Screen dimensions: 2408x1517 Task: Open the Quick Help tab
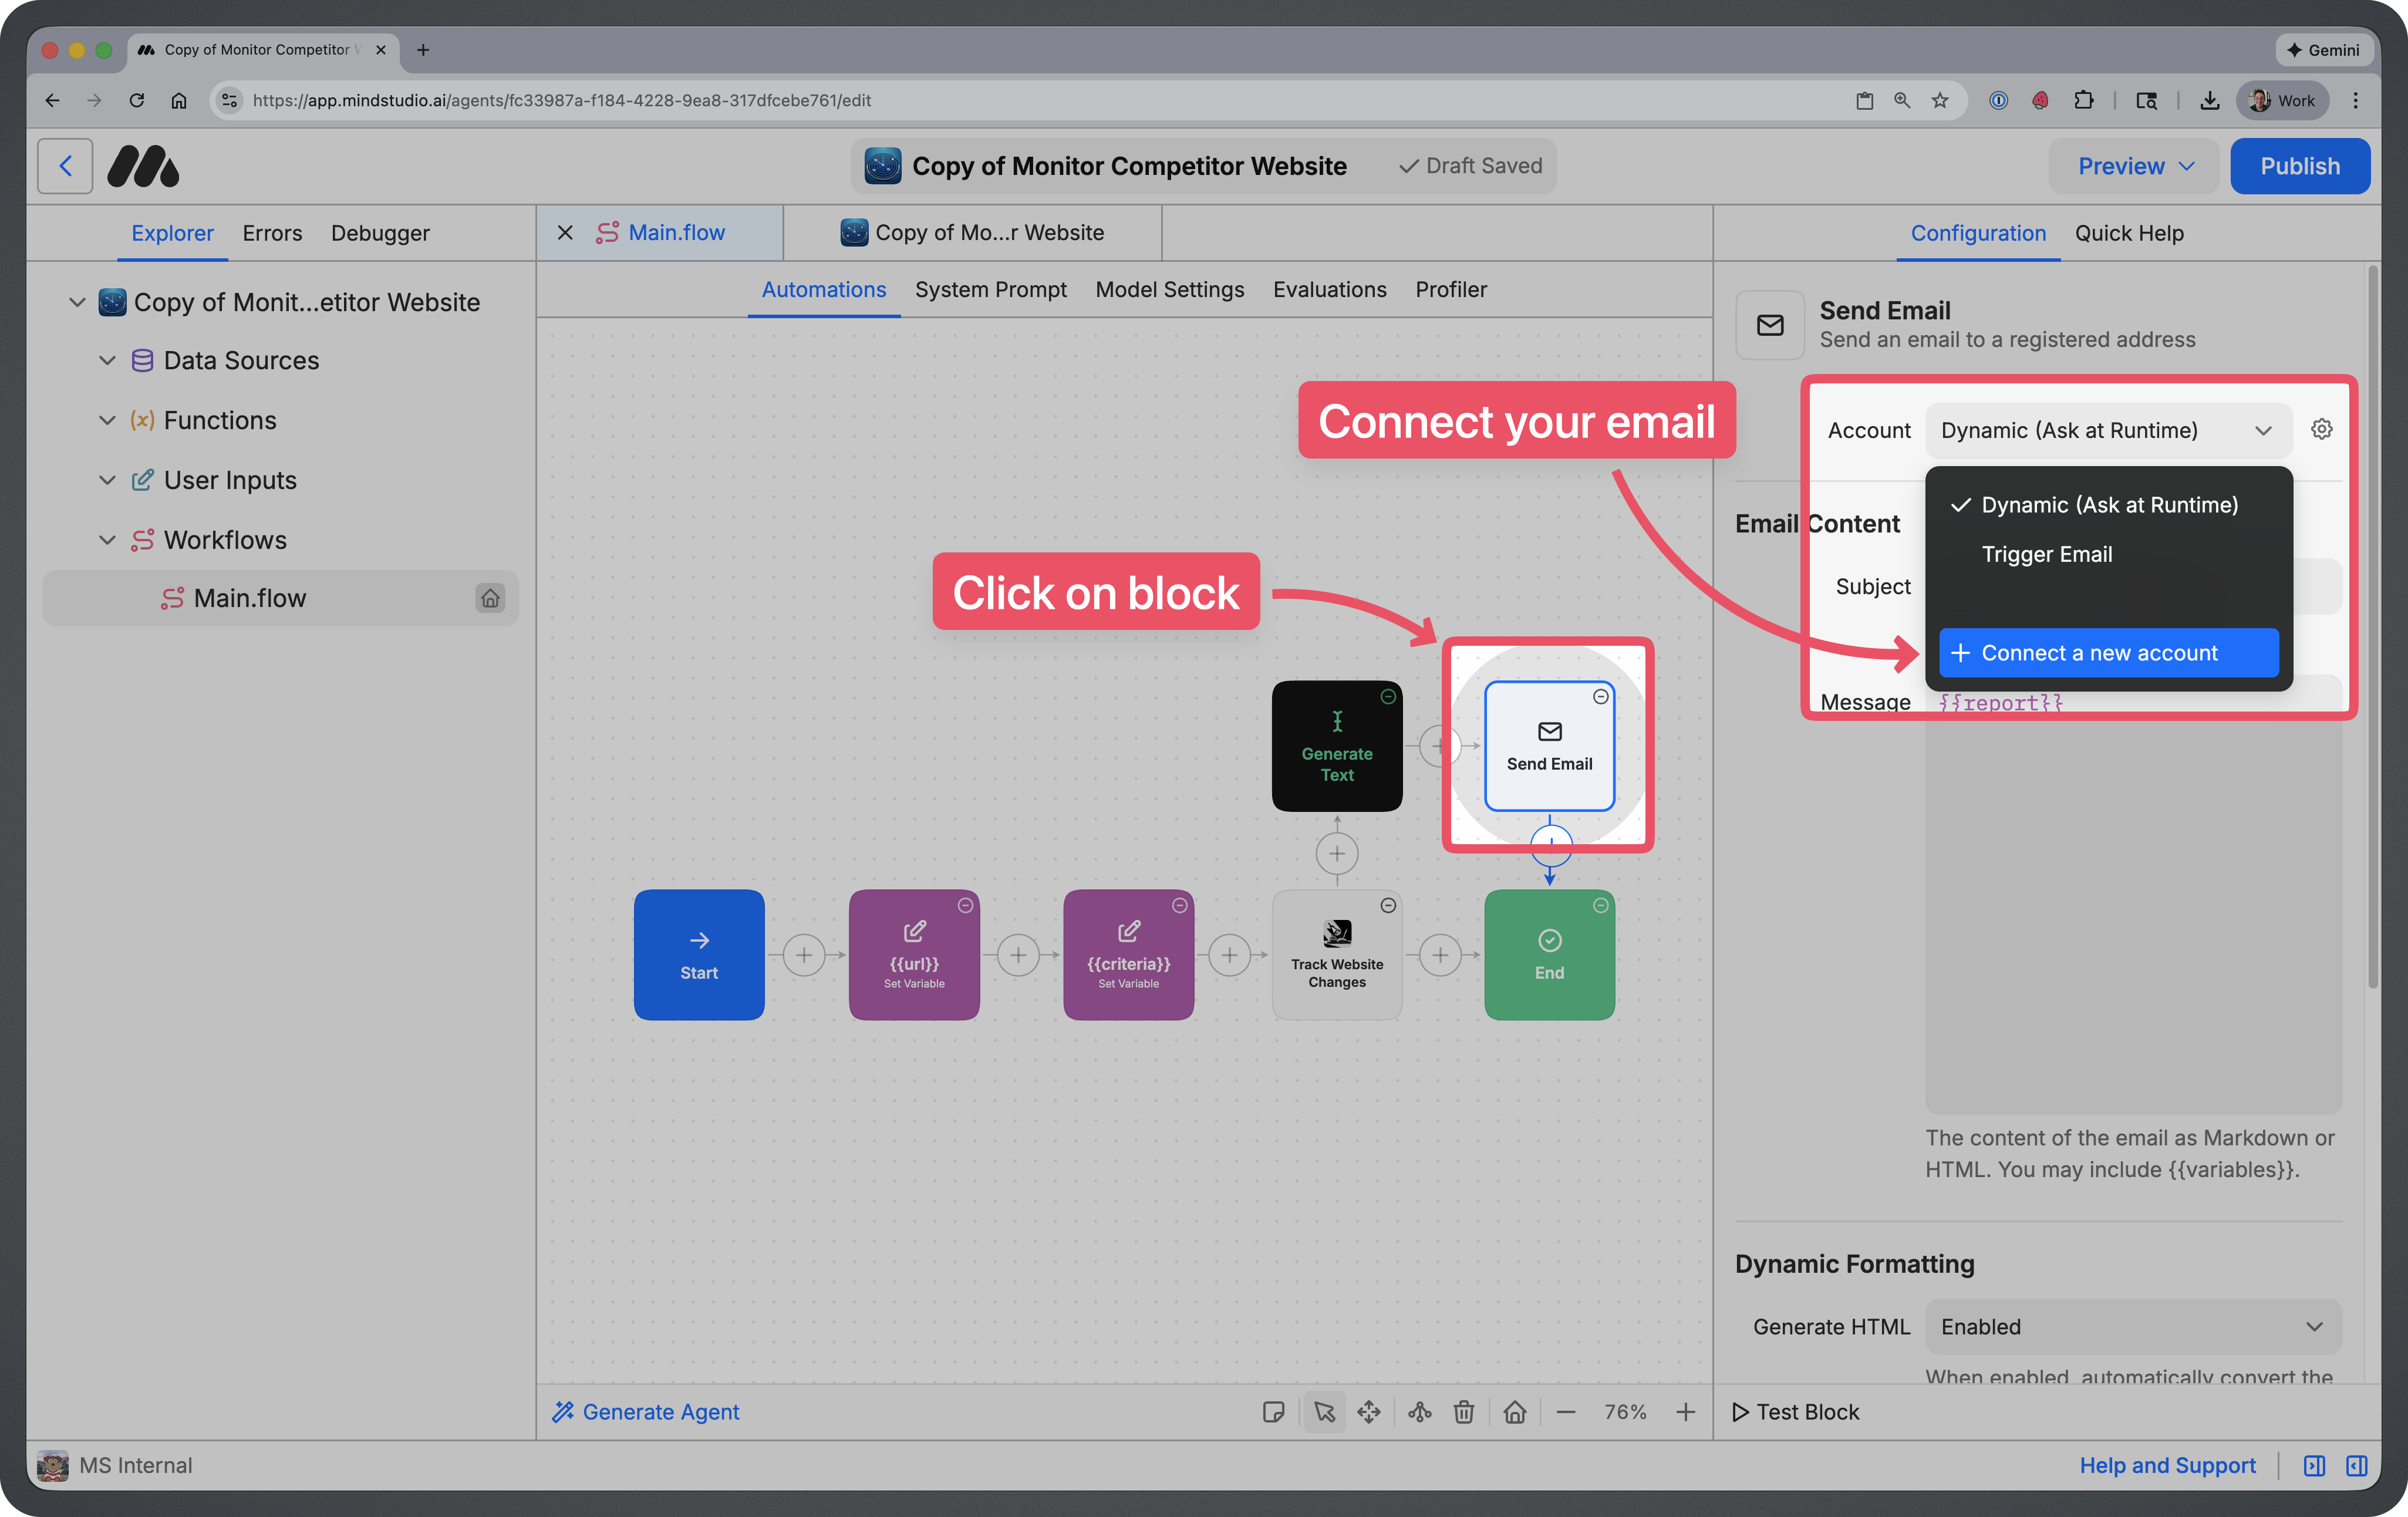[x=2129, y=233]
